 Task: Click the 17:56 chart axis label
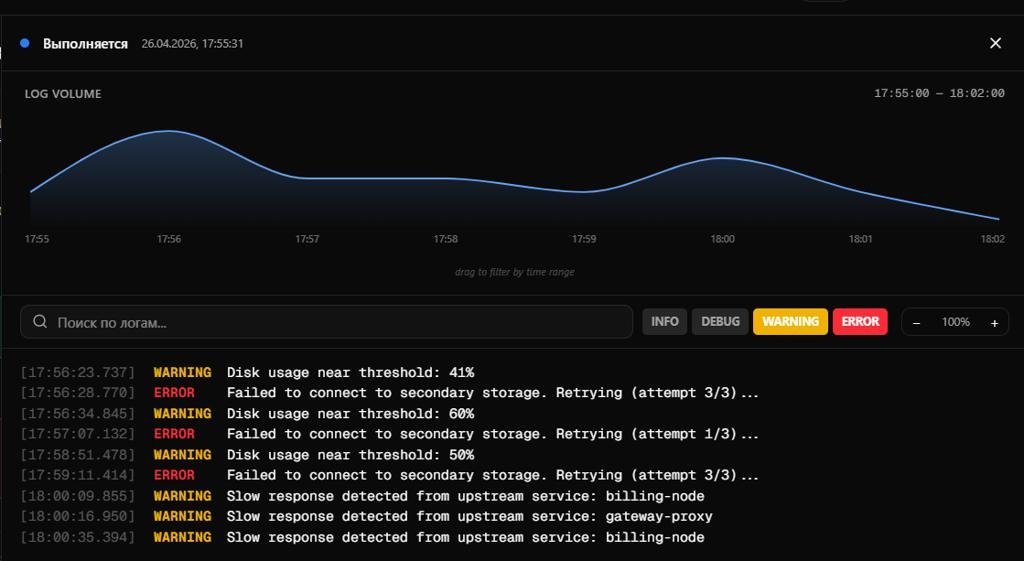[168, 239]
